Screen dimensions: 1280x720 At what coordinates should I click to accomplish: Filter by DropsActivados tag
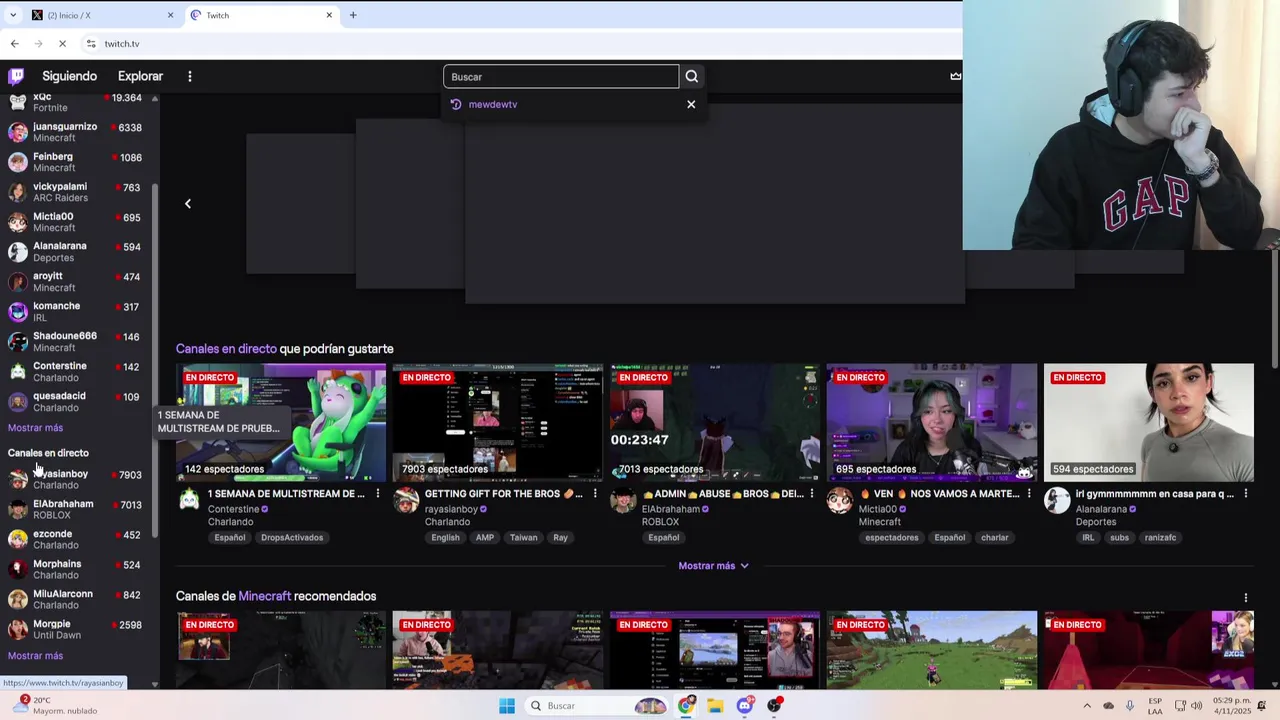pyautogui.click(x=292, y=538)
